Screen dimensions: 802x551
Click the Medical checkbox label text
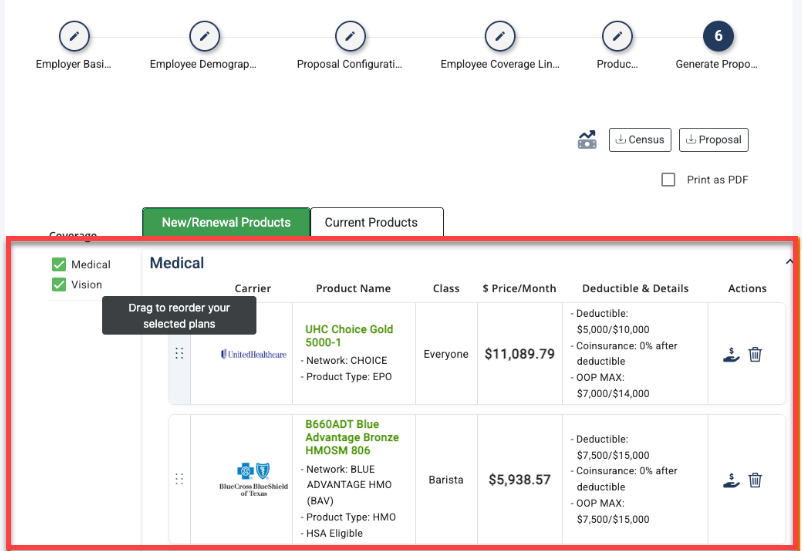tap(91, 265)
